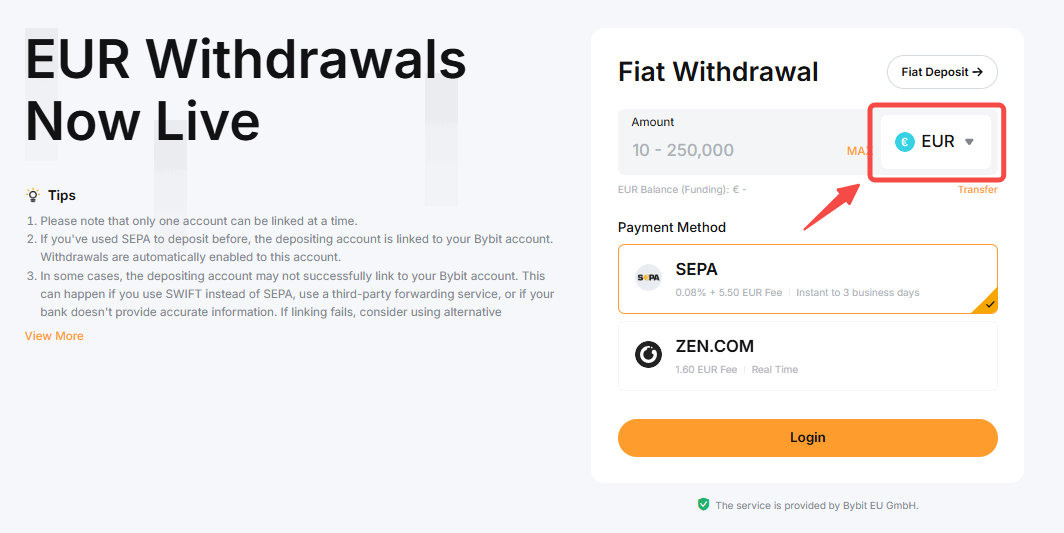Click the green shield verification icon
Screen dimensions: 1064x533
[x=704, y=505]
